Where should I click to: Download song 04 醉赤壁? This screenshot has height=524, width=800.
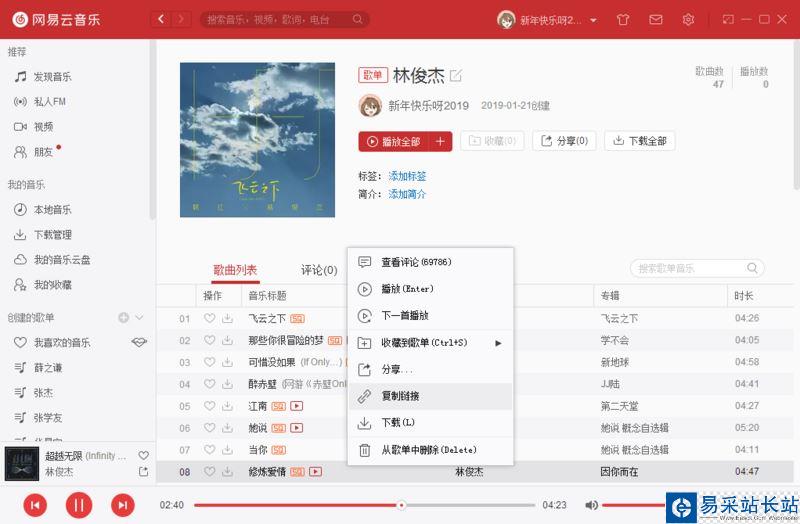pyautogui.click(x=228, y=384)
